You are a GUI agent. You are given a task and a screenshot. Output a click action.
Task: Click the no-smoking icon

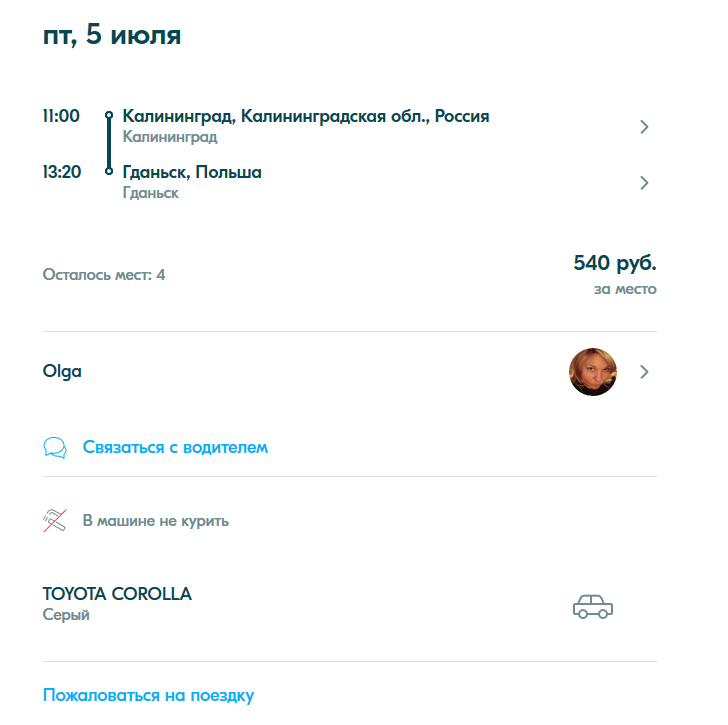pos(55,520)
